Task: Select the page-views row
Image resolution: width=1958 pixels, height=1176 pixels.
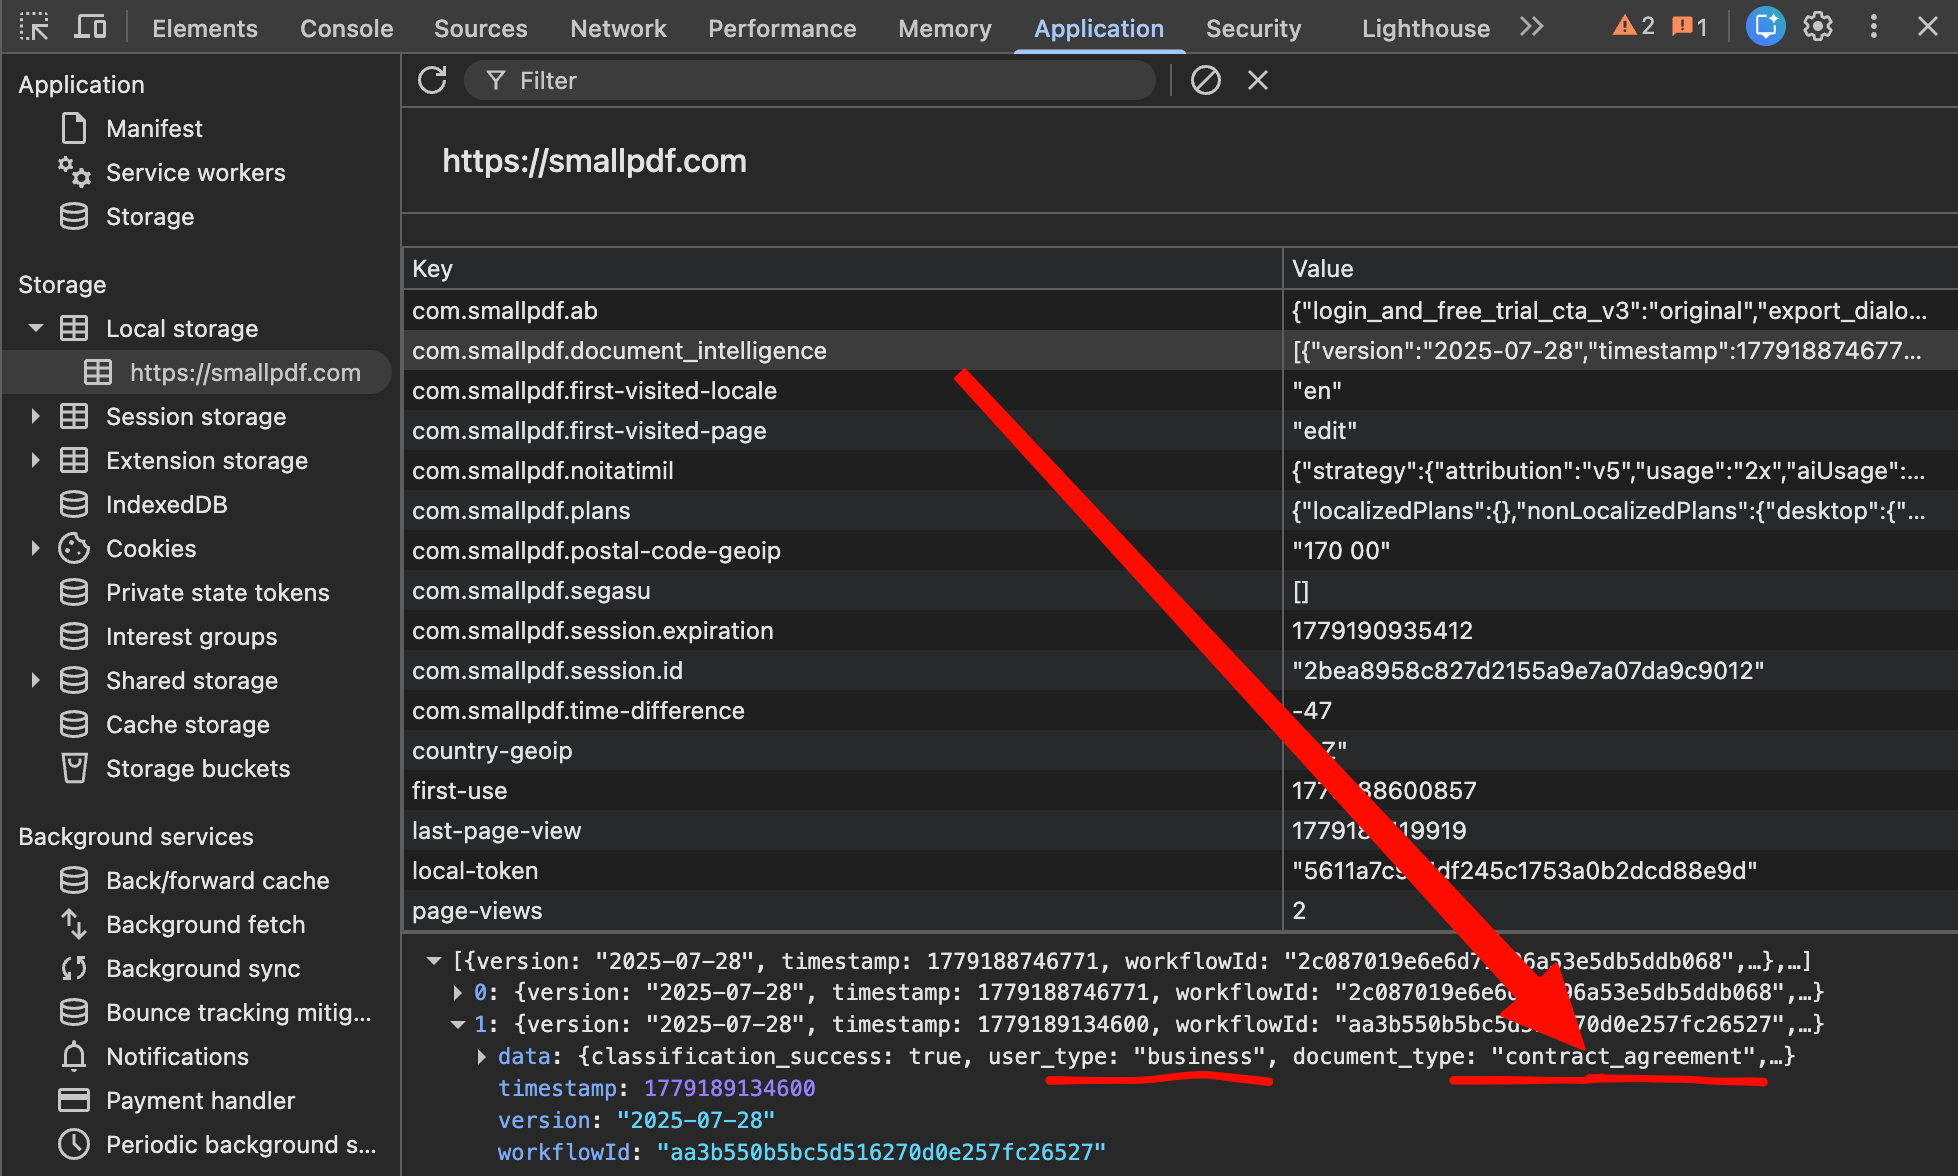Action: pyautogui.click(x=1180, y=911)
